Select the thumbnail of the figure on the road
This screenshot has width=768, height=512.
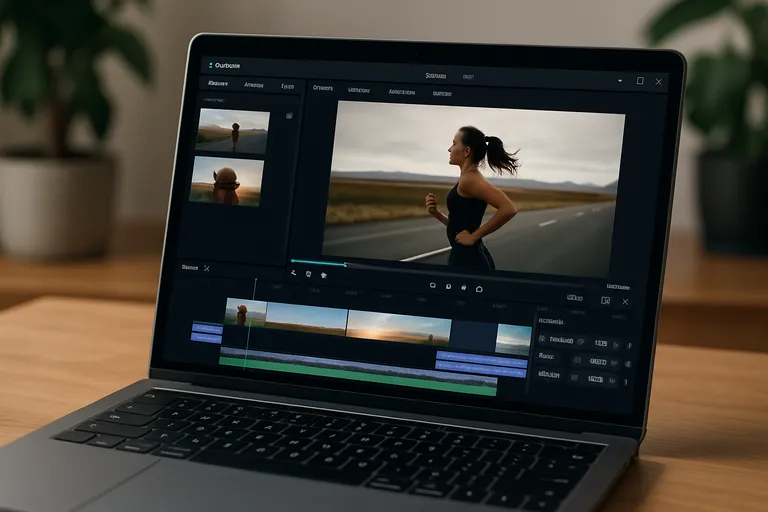(233, 131)
